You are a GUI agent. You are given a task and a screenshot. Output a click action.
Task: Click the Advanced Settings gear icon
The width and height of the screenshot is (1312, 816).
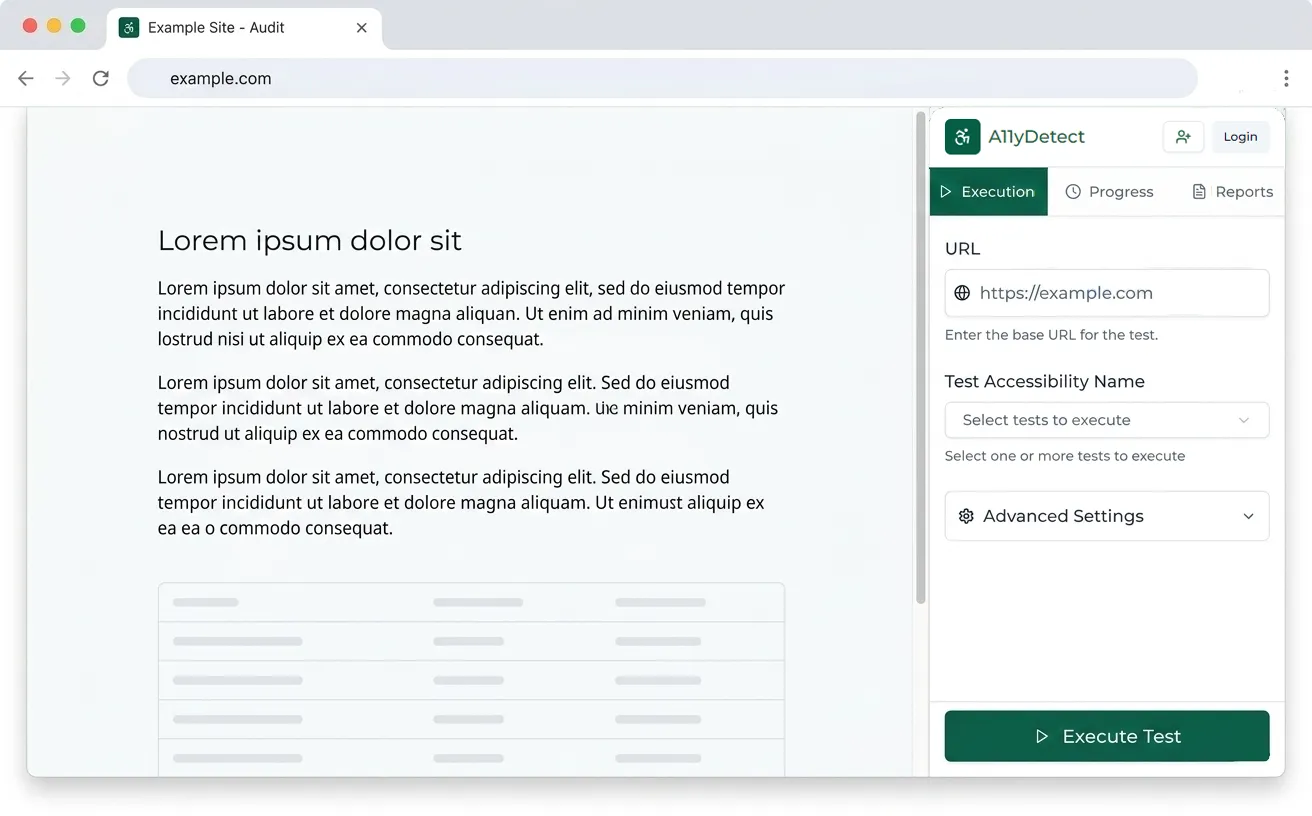966,516
